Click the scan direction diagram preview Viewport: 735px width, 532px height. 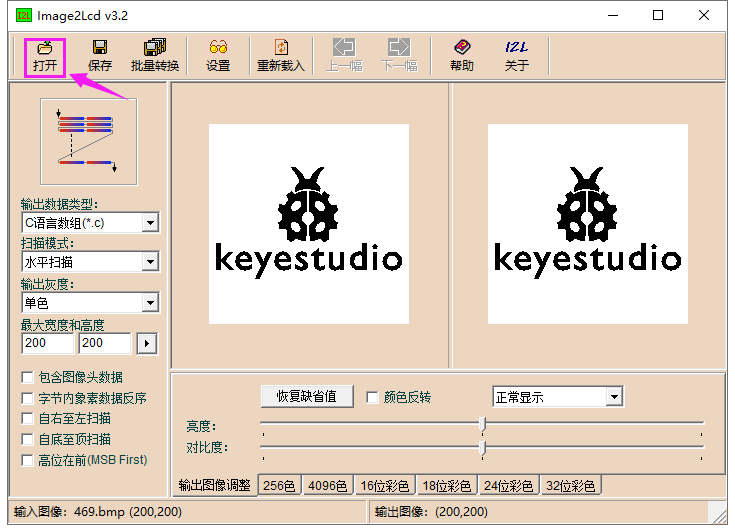pyautogui.click(x=89, y=142)
